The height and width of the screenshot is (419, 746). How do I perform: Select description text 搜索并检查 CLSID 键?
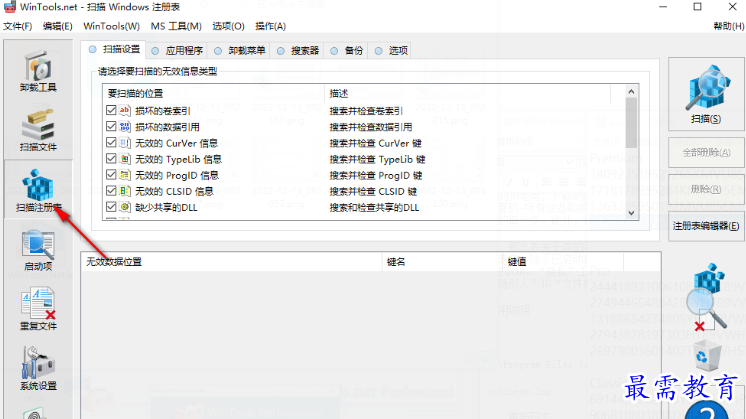pos(373,192)
